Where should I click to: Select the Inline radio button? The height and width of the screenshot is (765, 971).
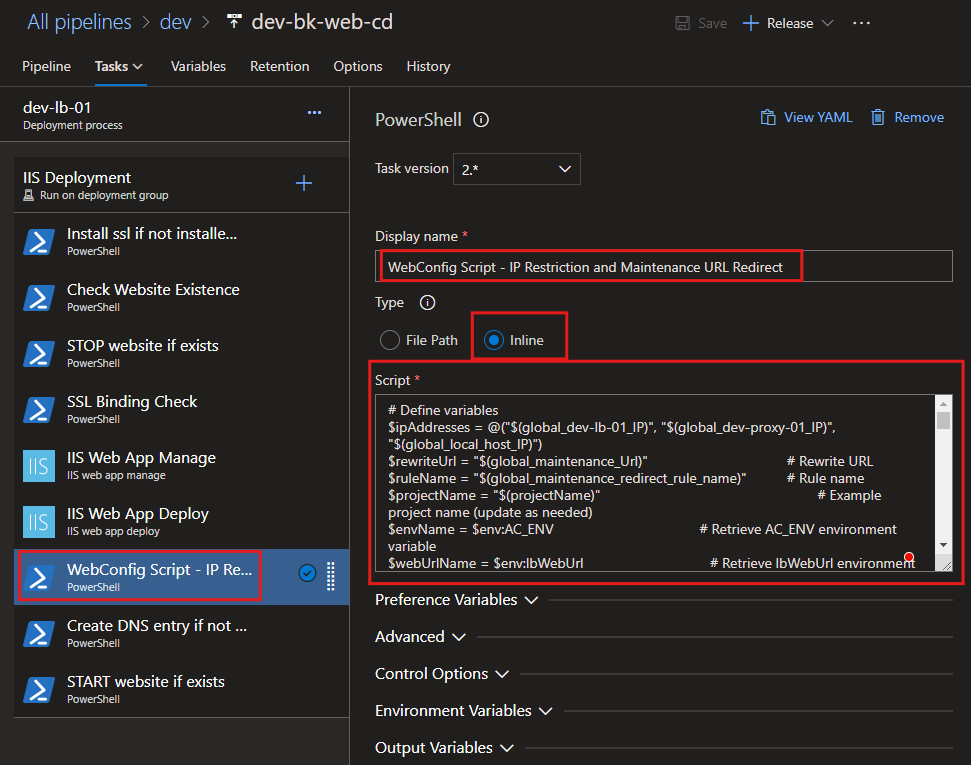click(494, 340)
